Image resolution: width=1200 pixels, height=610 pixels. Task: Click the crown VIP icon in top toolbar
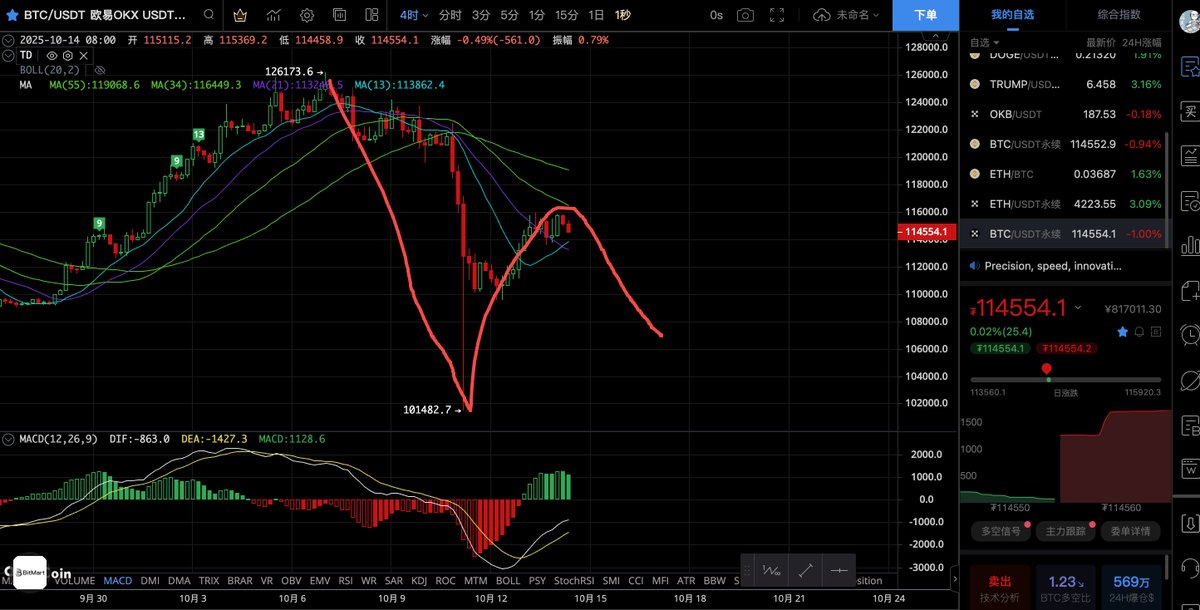click(x=240, y=16)
